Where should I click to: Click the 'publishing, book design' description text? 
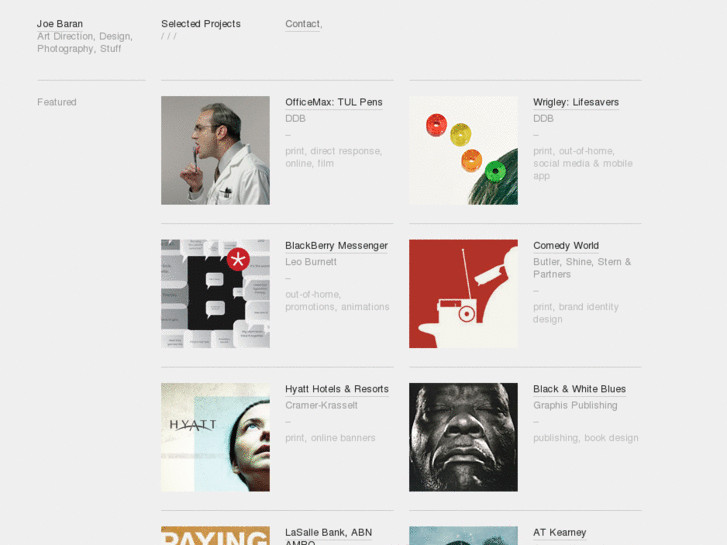pos(586,438)
